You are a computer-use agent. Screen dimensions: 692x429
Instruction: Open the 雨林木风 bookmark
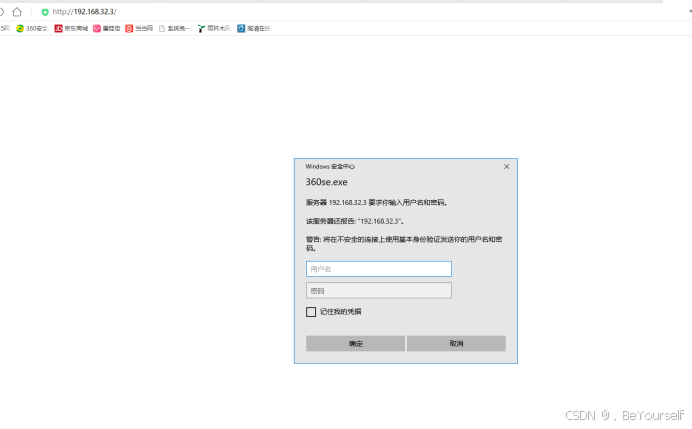pyautogui.click(x=214, y=28)
